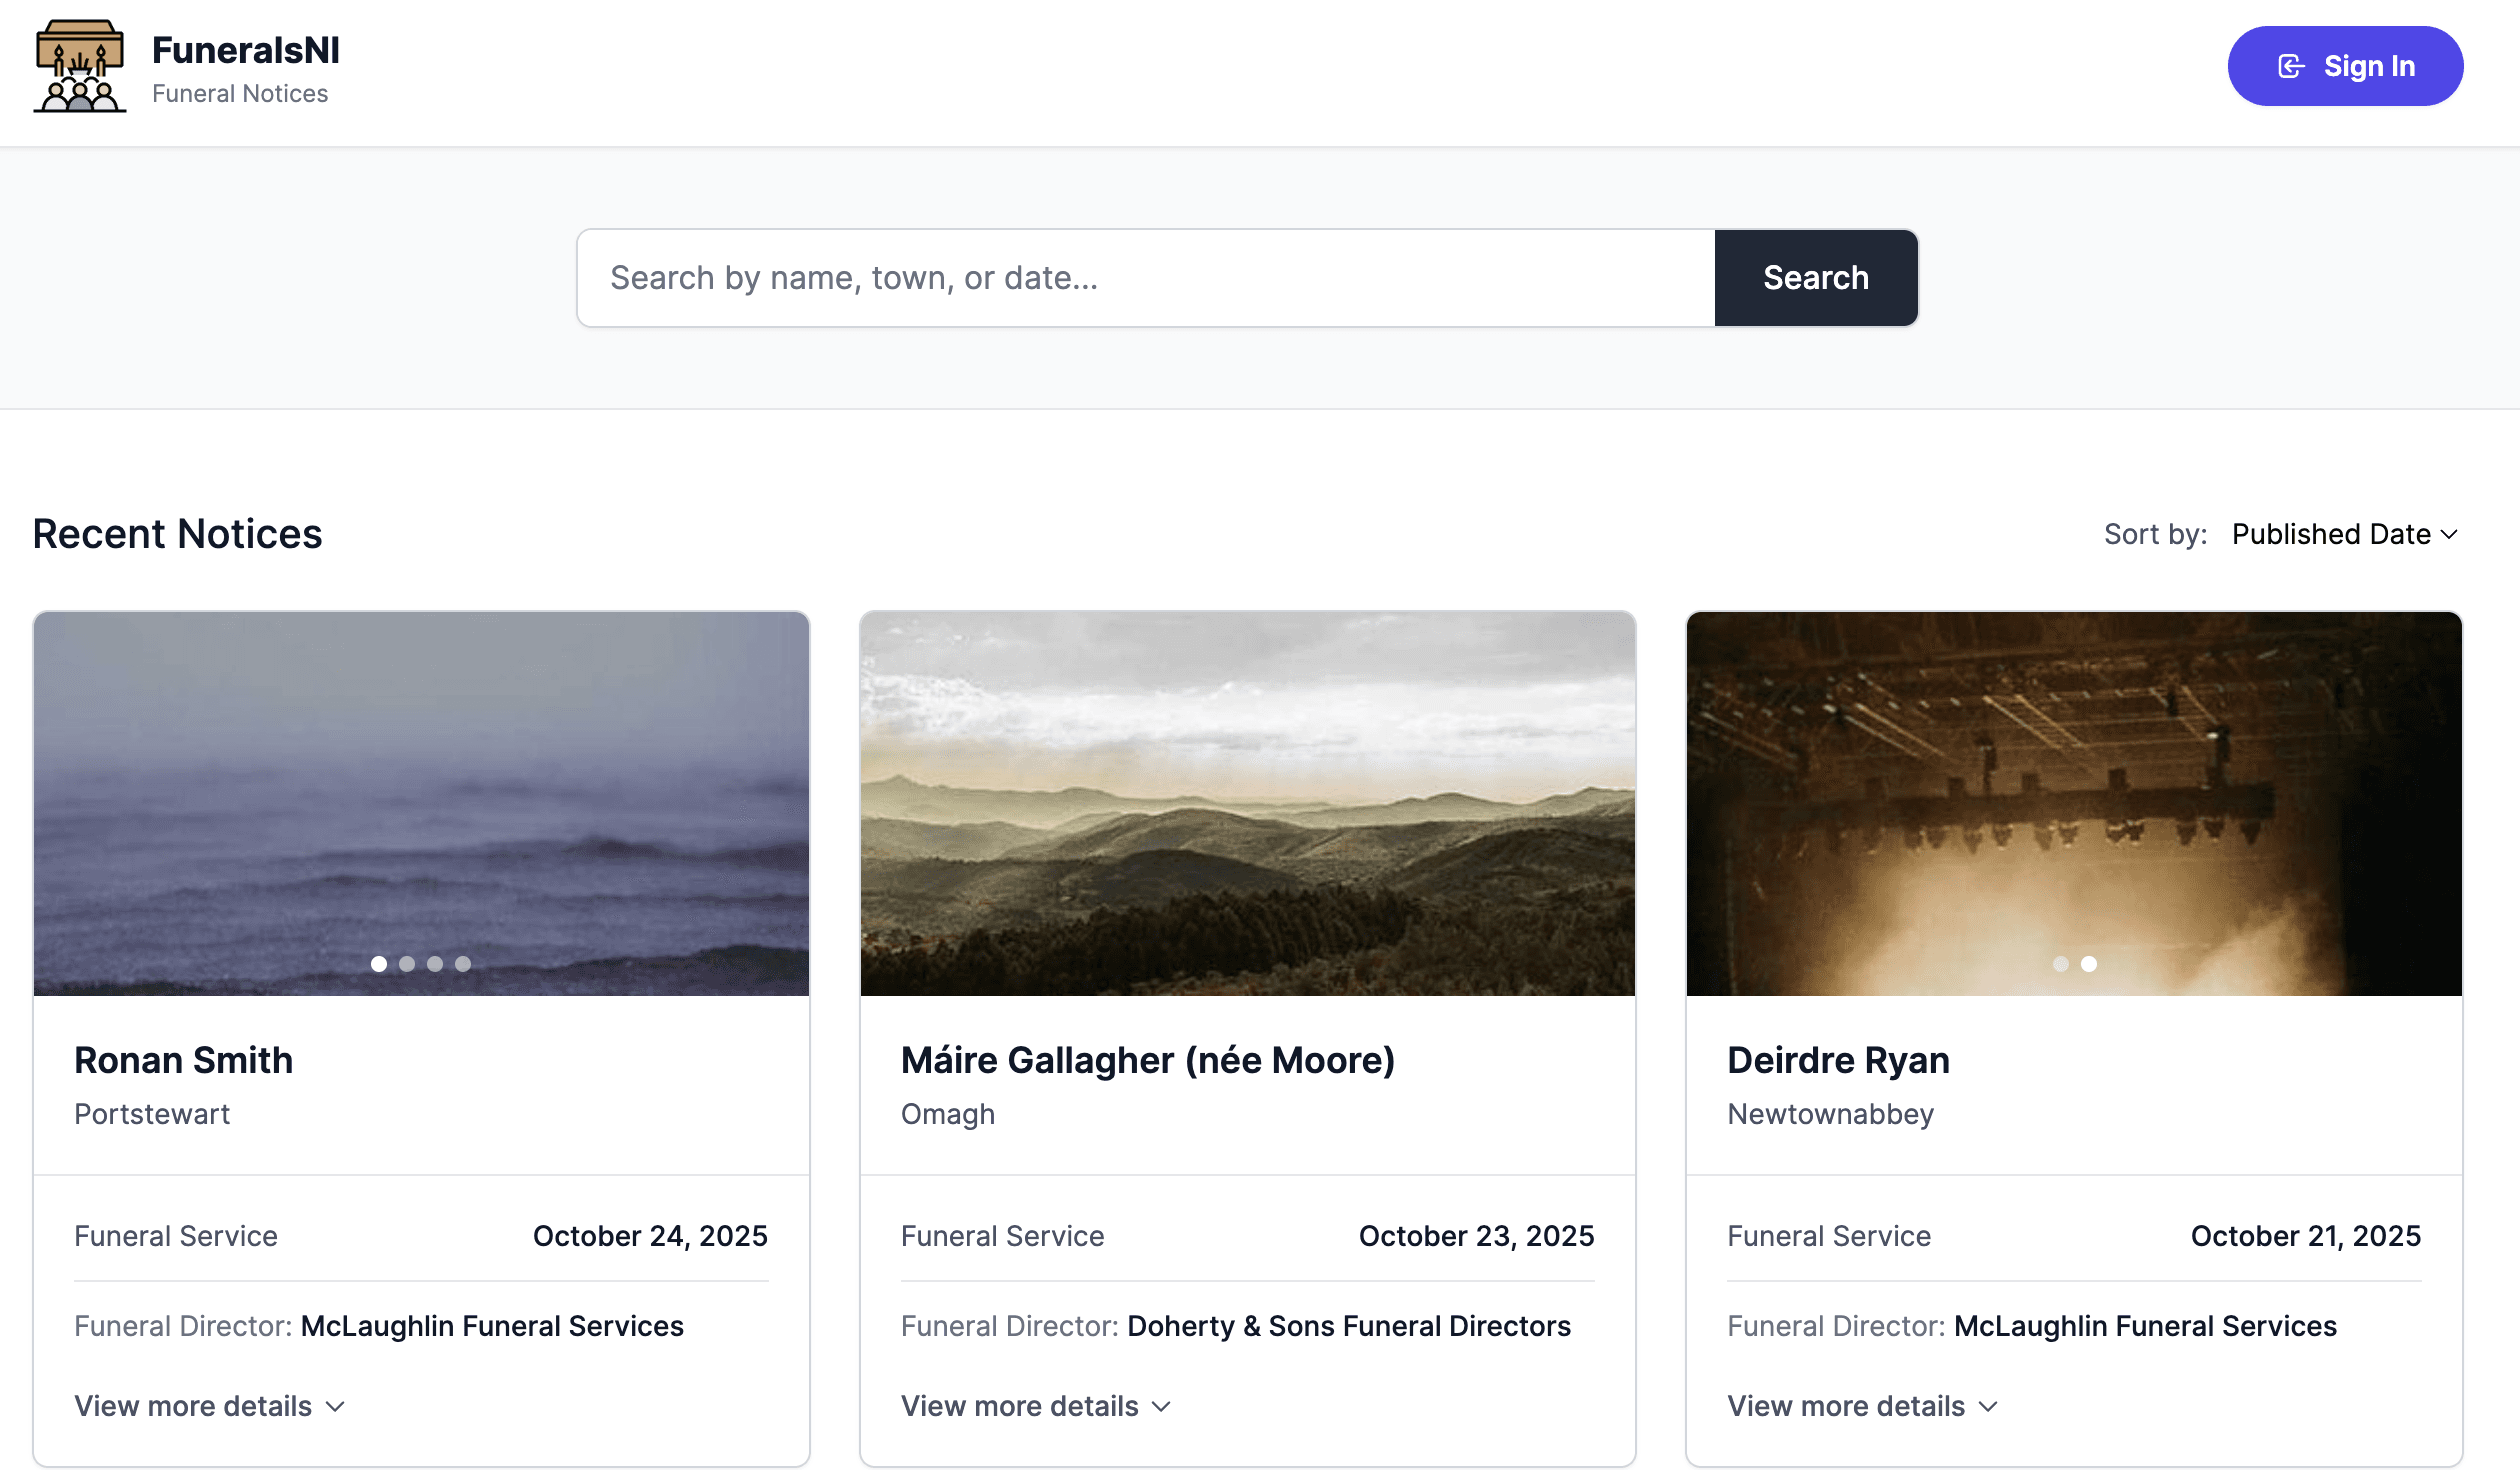2520x1470 pixels.
Task: Click the Sign In button
Action: [x=2344, y=66]
